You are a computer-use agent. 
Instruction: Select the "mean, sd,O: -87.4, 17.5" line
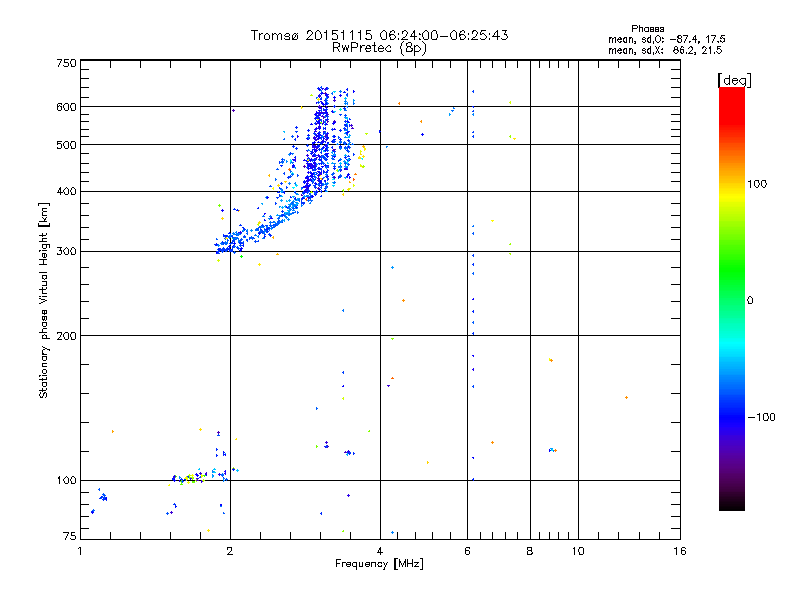(x=667, y=39)
